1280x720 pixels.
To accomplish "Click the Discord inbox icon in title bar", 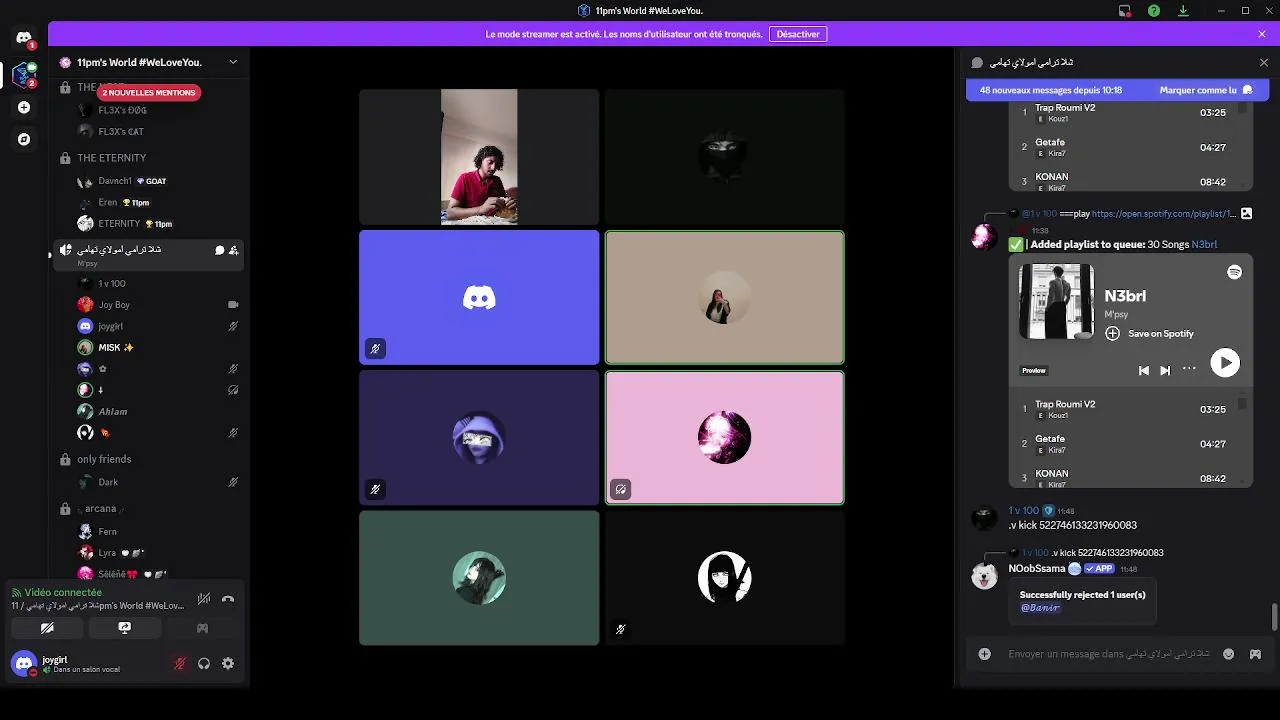I will [x=1125, y=11].
